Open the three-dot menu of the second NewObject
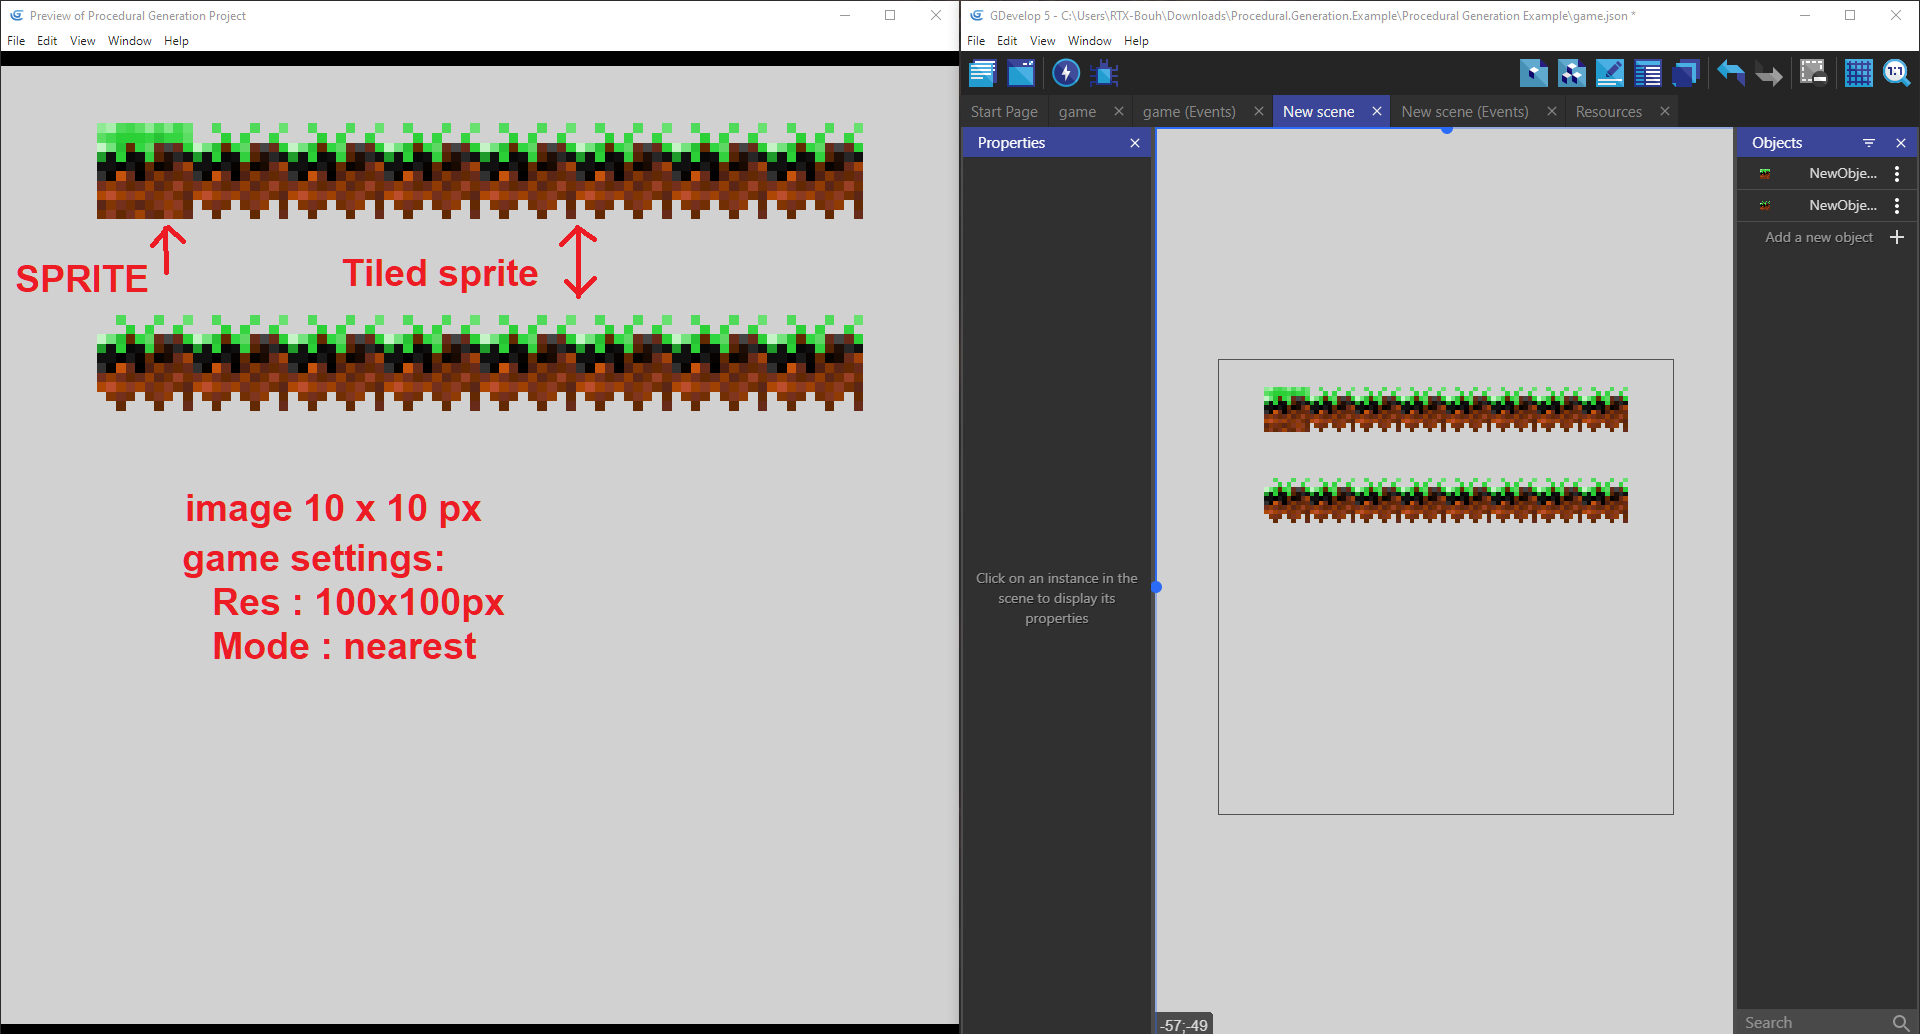 pos(1898,205)
